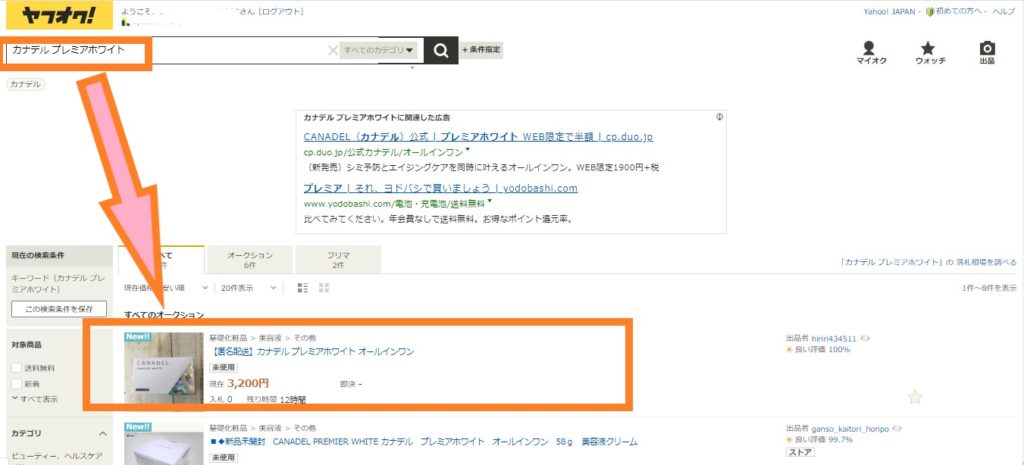The height and width of the screenshot is (465, 1024).
Task: Click the +条件指定 button
Action: tap(482, 50)
